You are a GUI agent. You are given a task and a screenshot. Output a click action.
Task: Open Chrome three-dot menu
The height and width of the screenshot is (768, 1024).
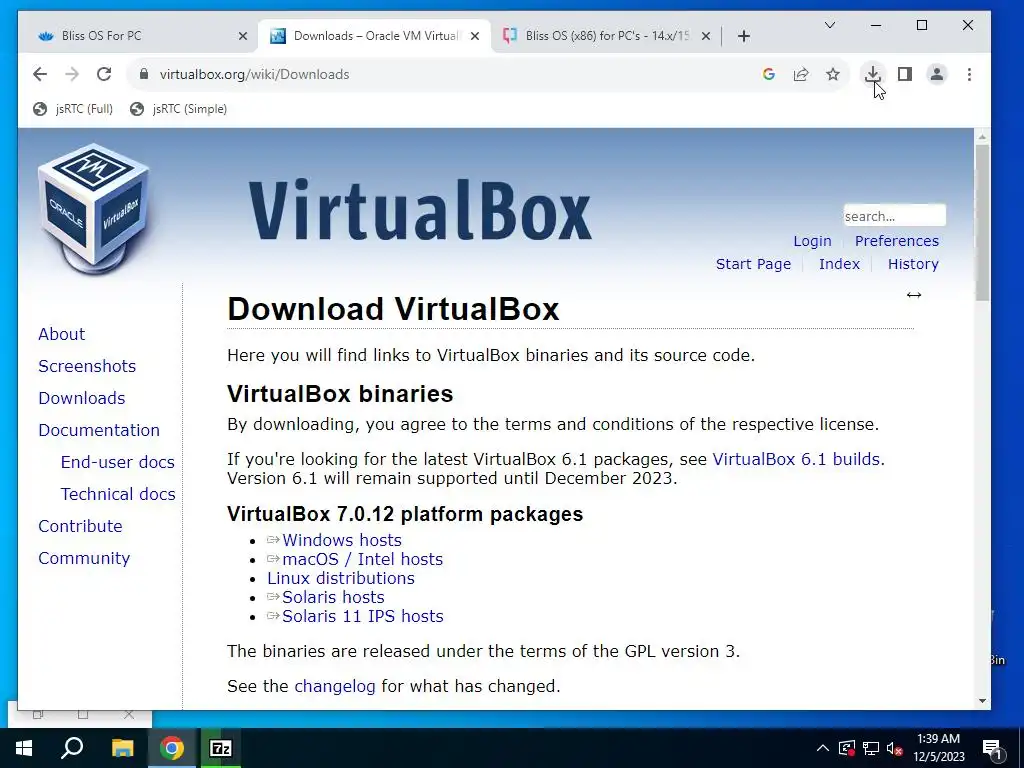click(969, 74)
